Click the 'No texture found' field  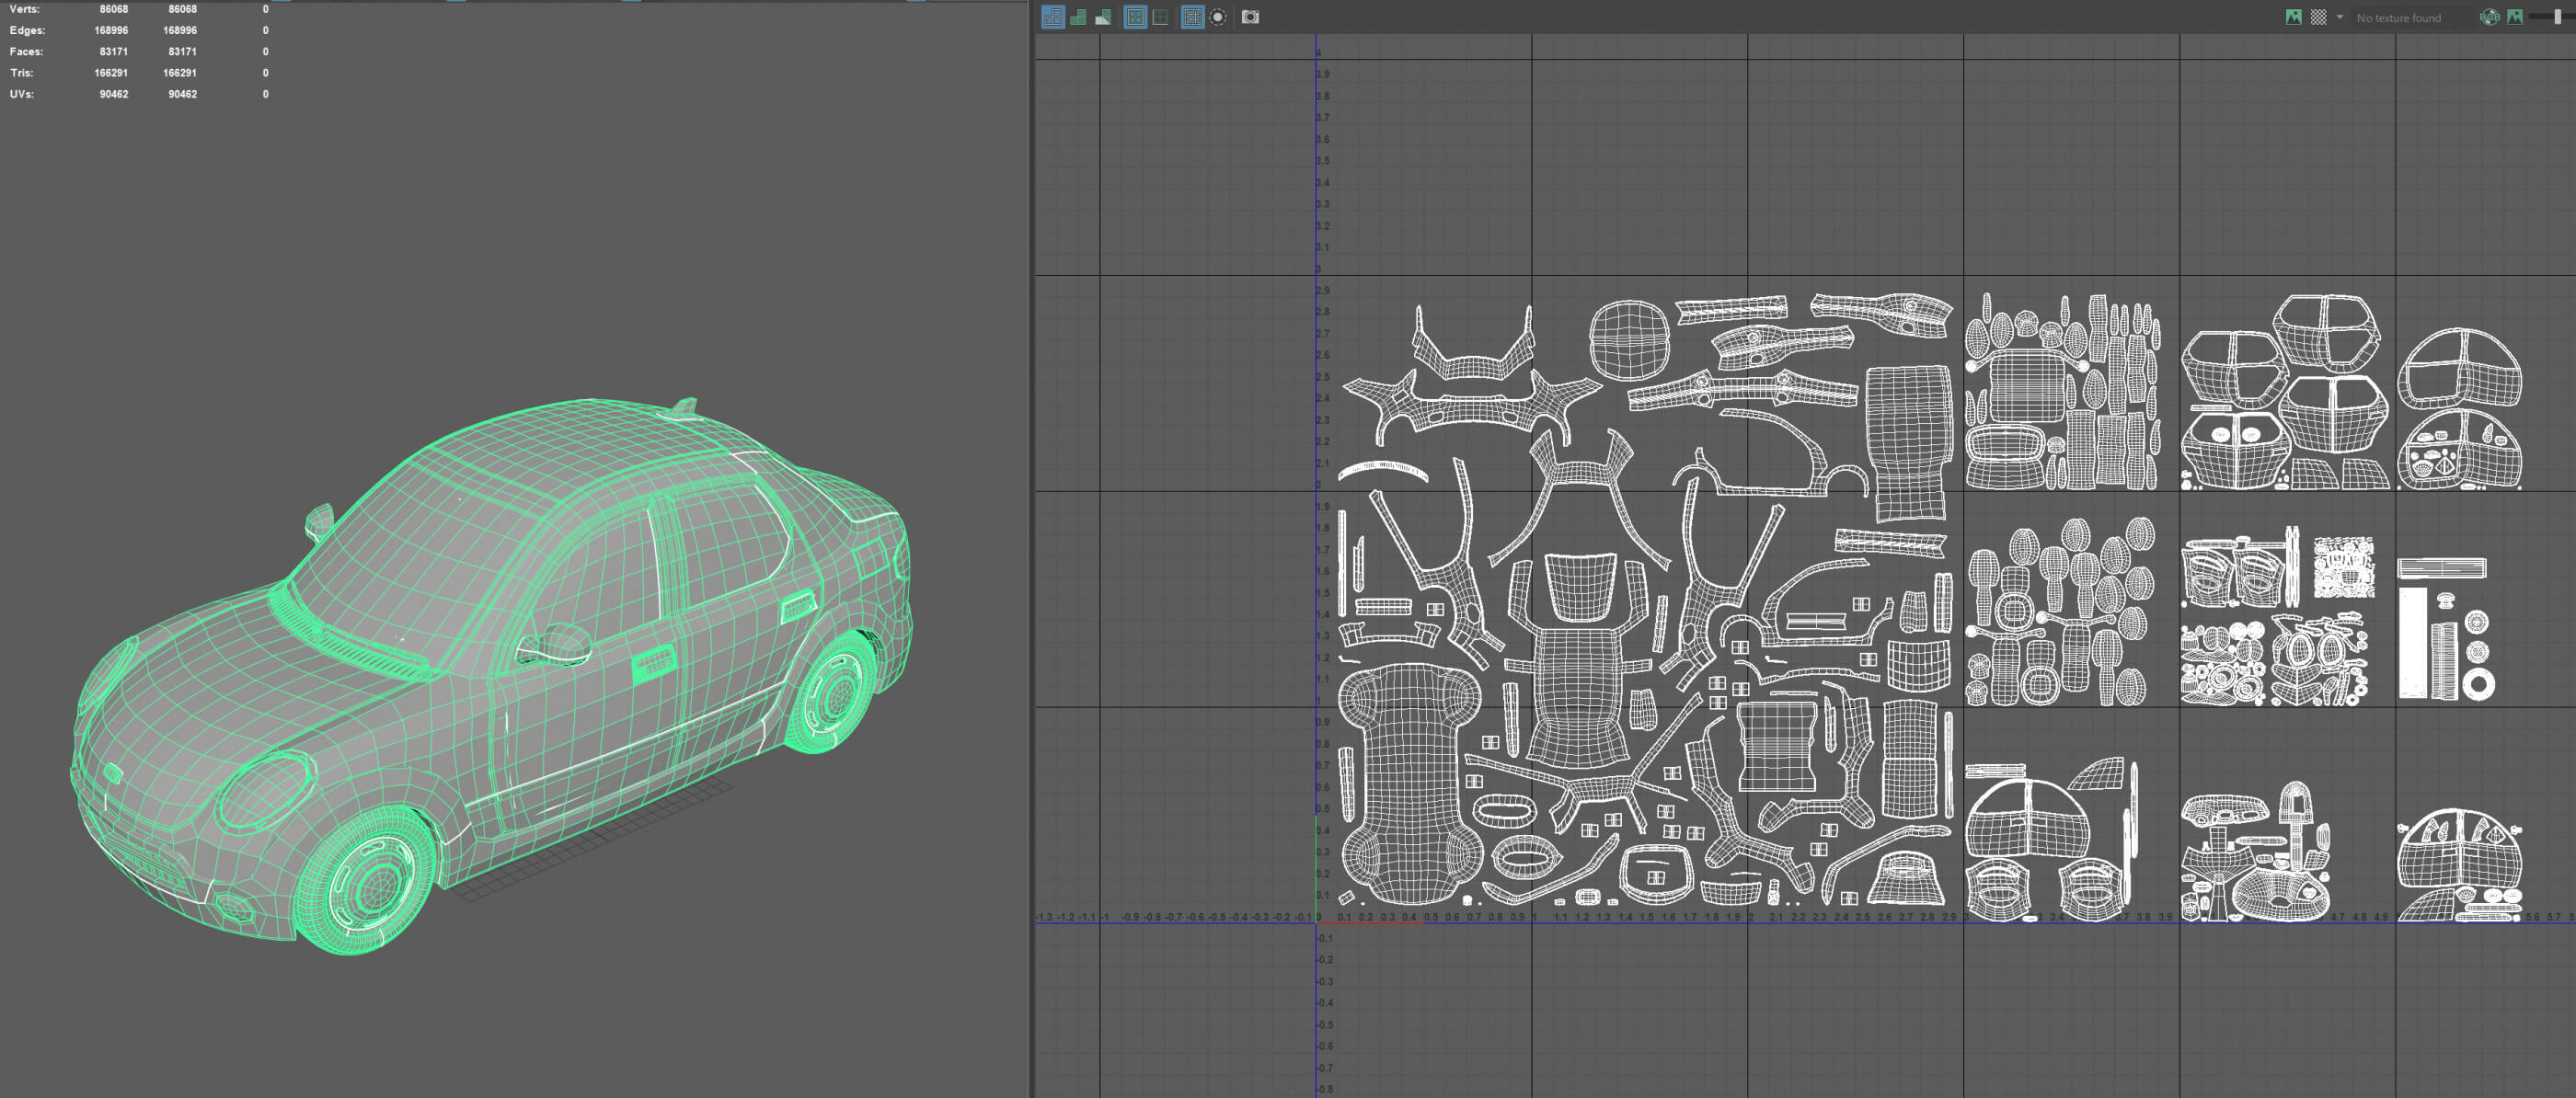pyautogui.click(x=2398, y=18)
